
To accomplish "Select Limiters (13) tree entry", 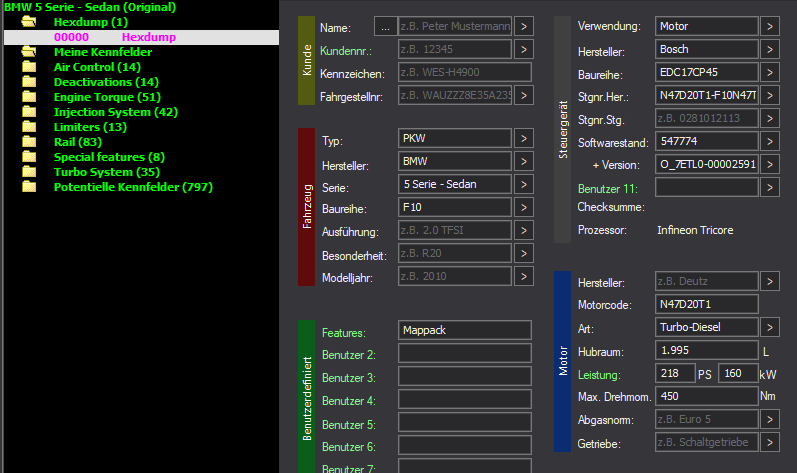I will point(90,127).
